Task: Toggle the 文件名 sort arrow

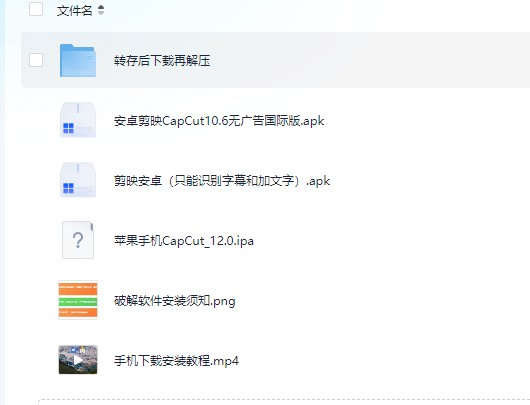Action: [x=101, y=10]
